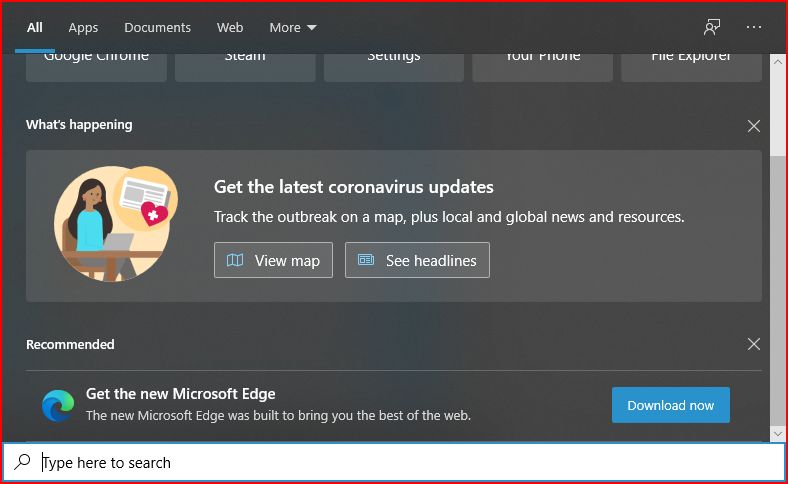Click the View map button
This screenshot has width=788, height=484.
tap(273, 260)
